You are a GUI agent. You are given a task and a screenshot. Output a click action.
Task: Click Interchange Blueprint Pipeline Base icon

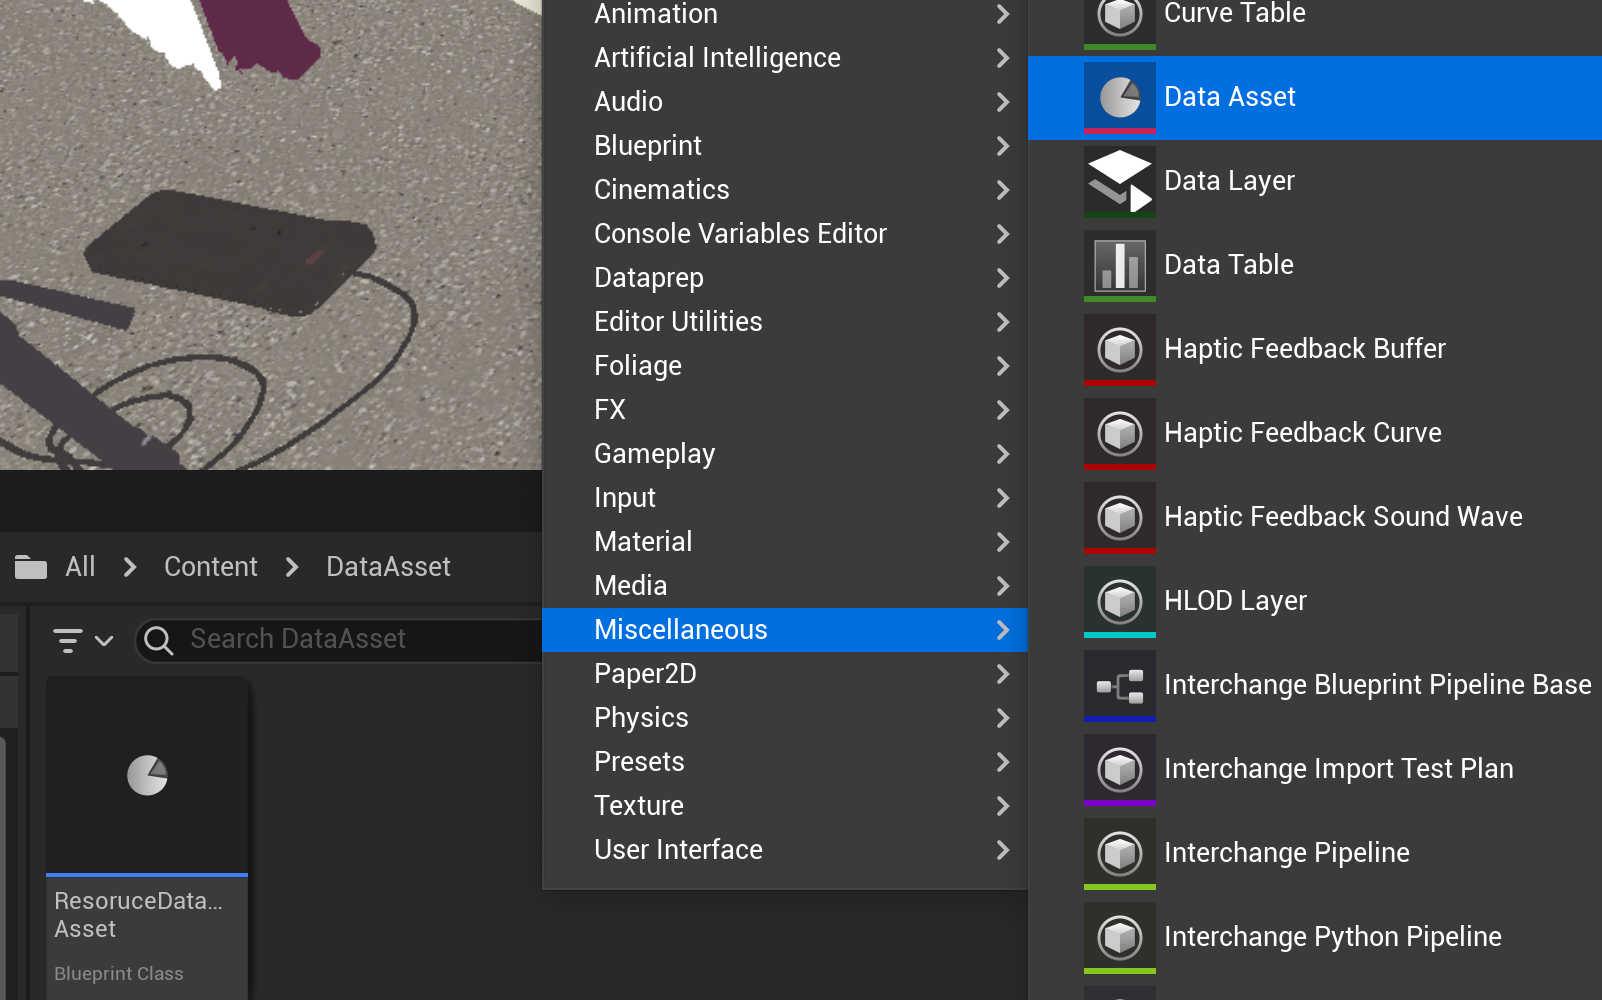coord(1119,685)
